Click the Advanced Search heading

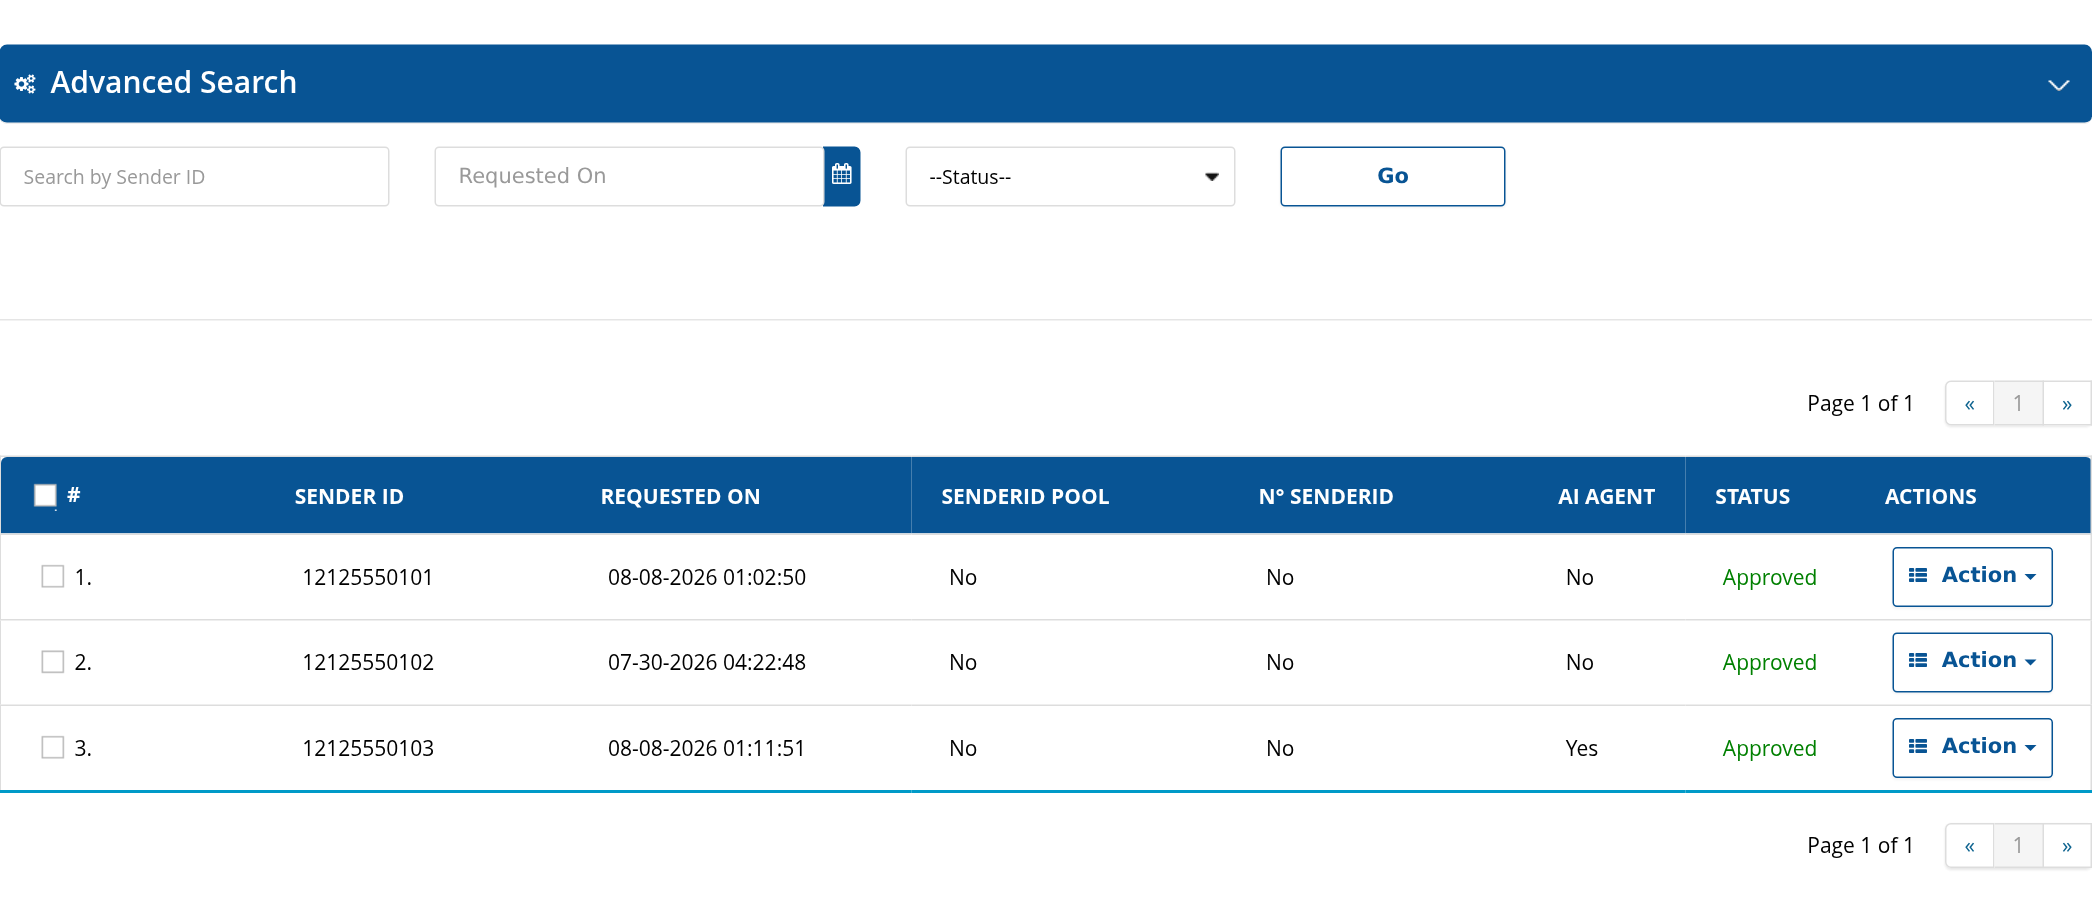[x=173, y=82]
